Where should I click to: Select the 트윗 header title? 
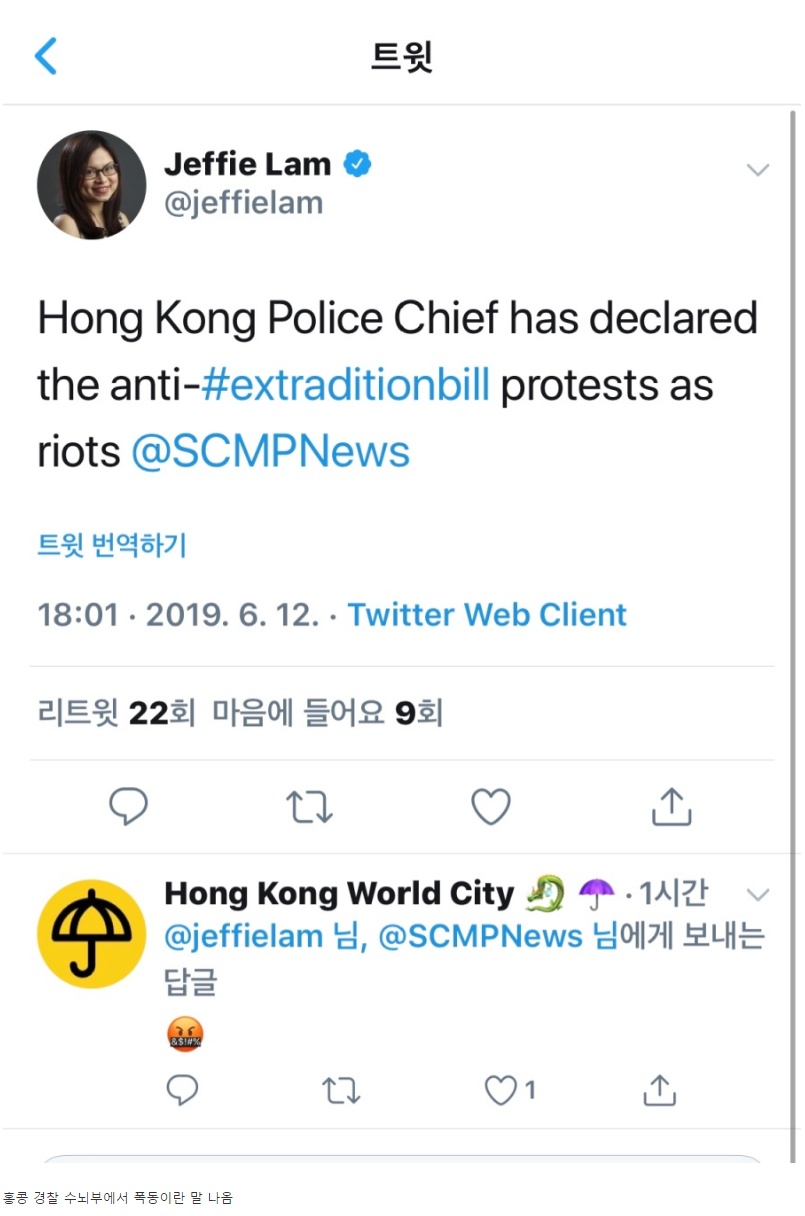[402, 56]
